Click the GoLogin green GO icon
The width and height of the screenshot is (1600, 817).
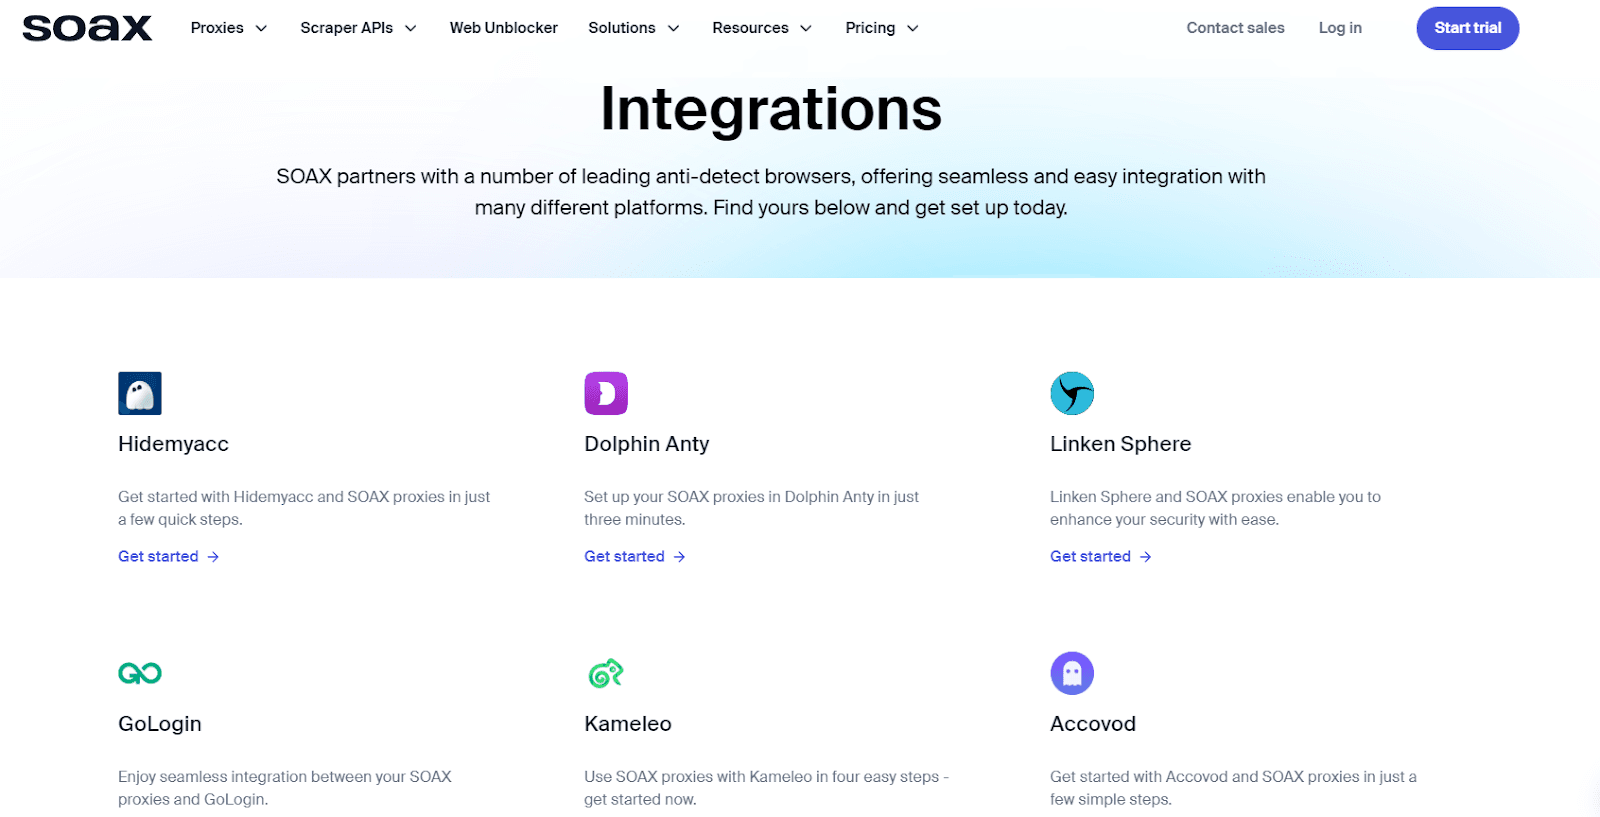[140, 674]
